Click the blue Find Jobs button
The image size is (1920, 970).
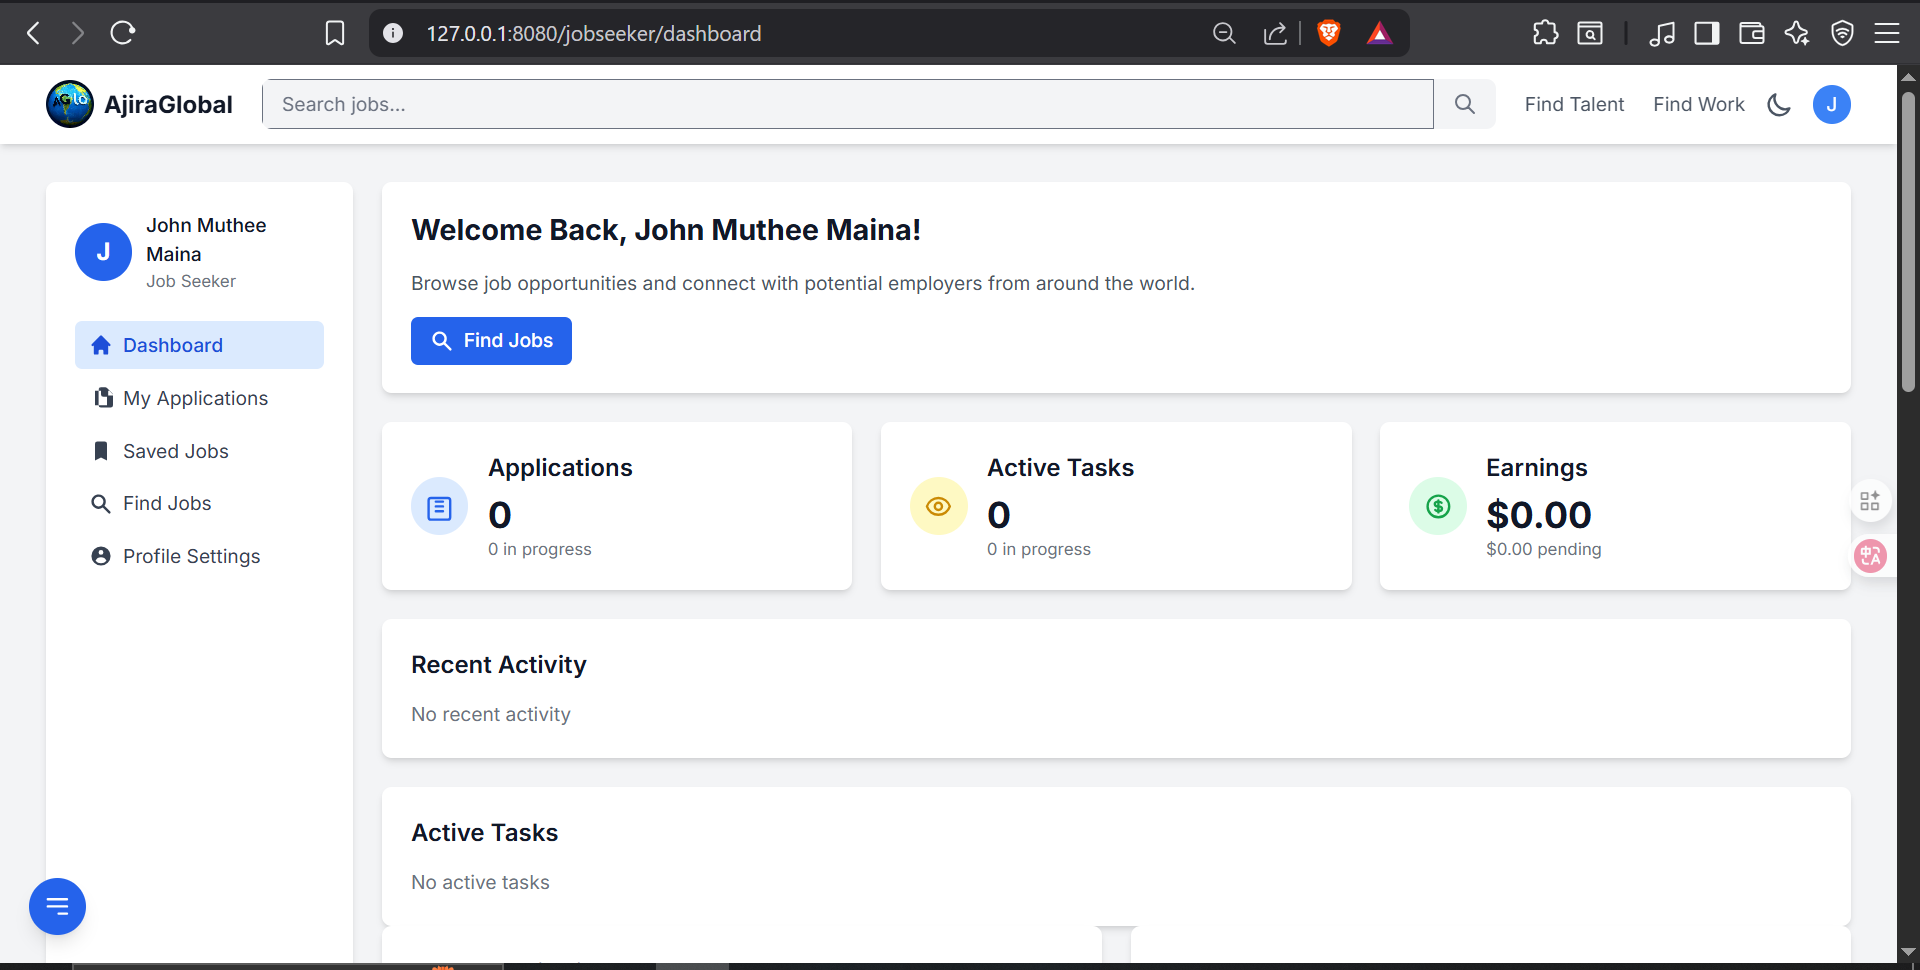click(x=491, y=341)
